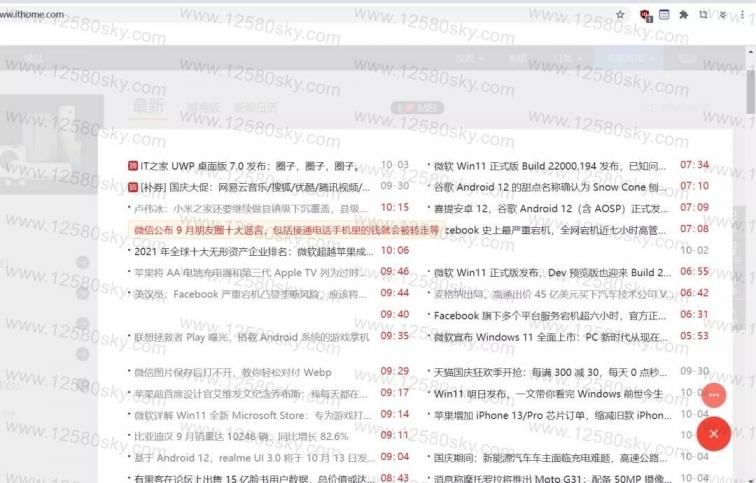The height and width of the screenshot is (483, 756).
Task: Click red icon beside IT之家 UWP headline
Action: (133, 166)
